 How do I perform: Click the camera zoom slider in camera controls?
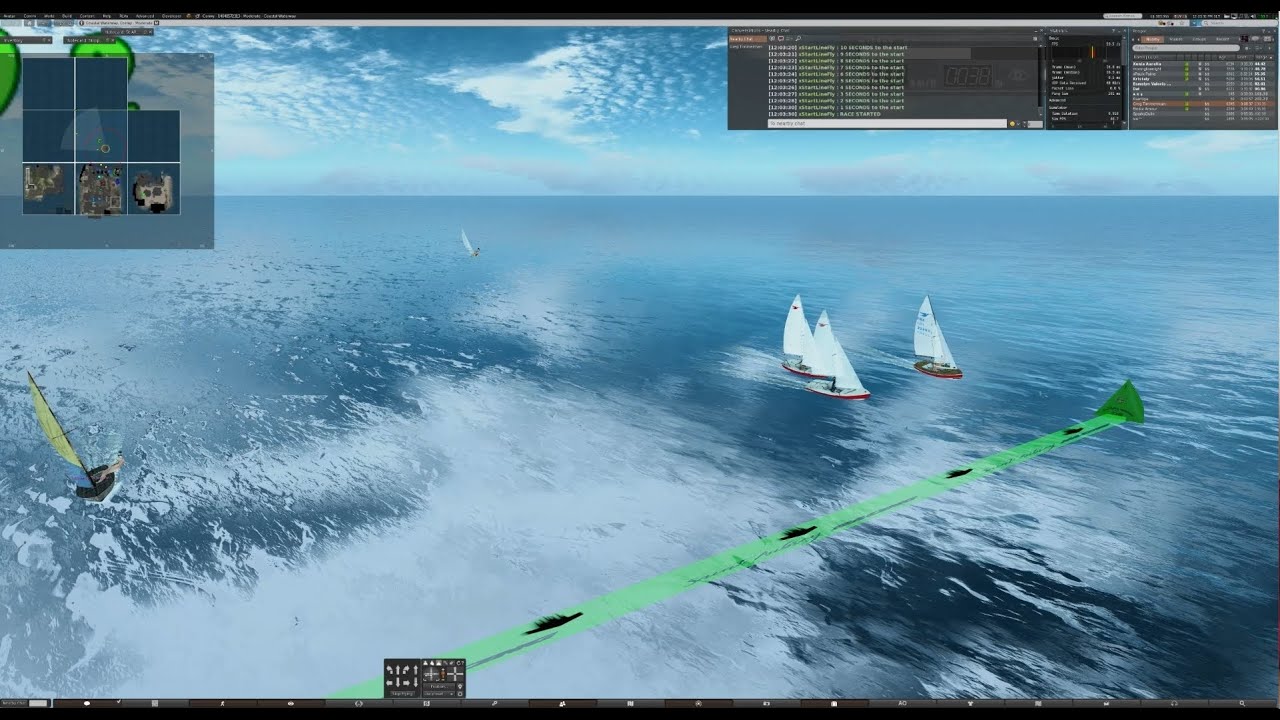pos(443,674)
